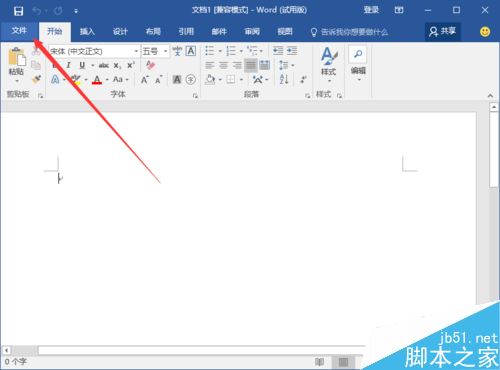Open the 宋体 font name dropdown
The width and height of the screenshot is (500, 370).
(136, 51)
